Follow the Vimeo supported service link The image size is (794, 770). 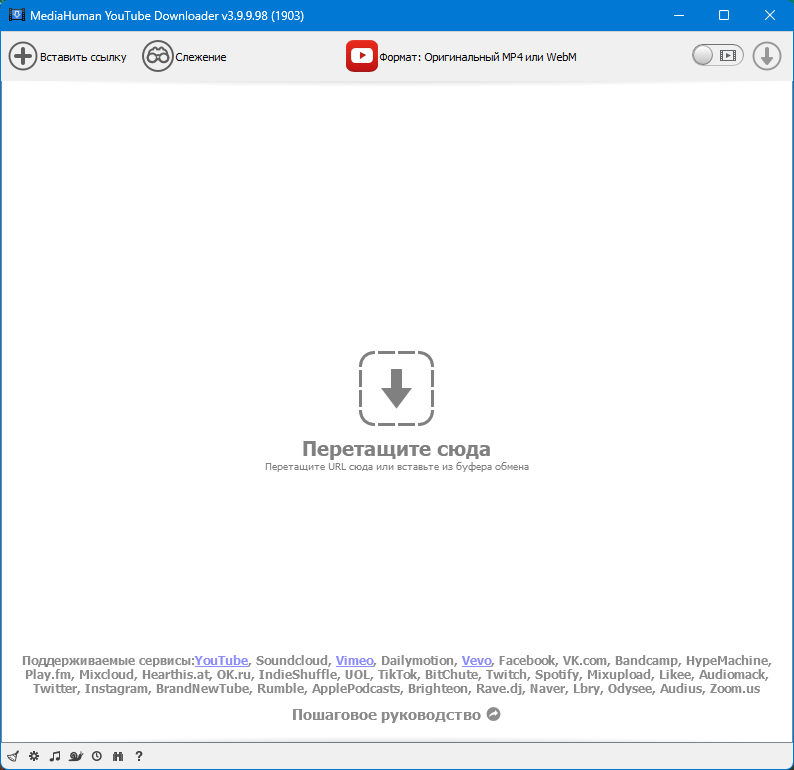pos(354,661)
